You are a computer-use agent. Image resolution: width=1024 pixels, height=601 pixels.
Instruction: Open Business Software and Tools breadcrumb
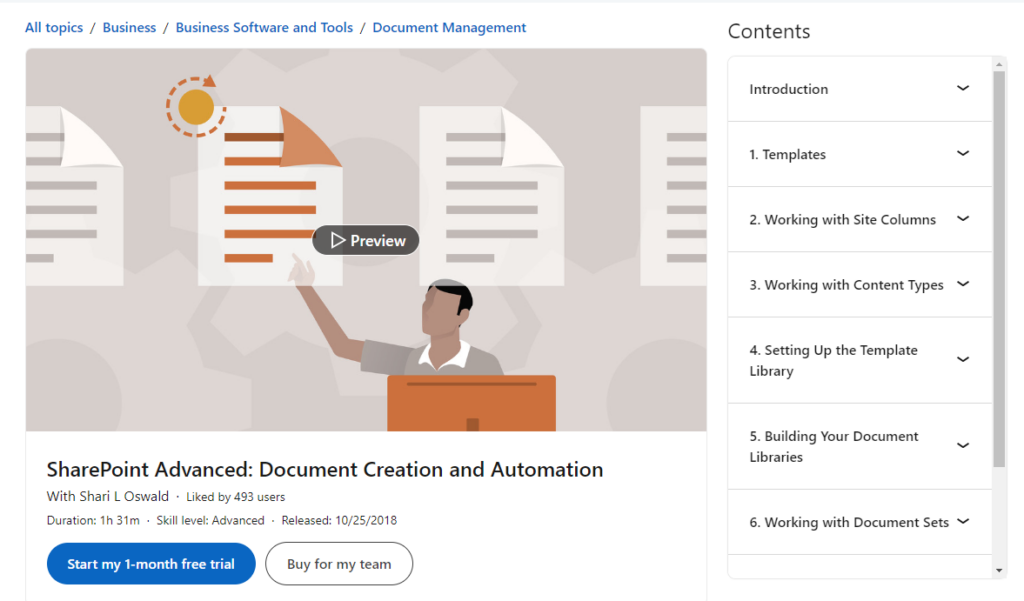coord(264,27)
